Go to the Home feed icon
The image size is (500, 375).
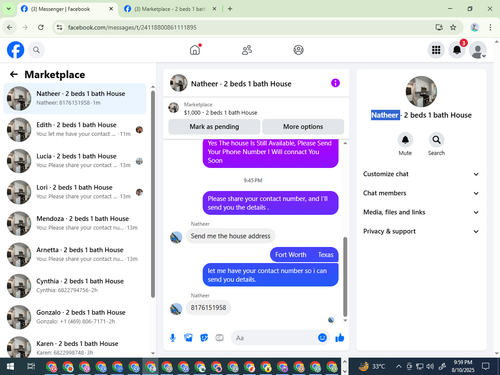click(x=195, y=50)
